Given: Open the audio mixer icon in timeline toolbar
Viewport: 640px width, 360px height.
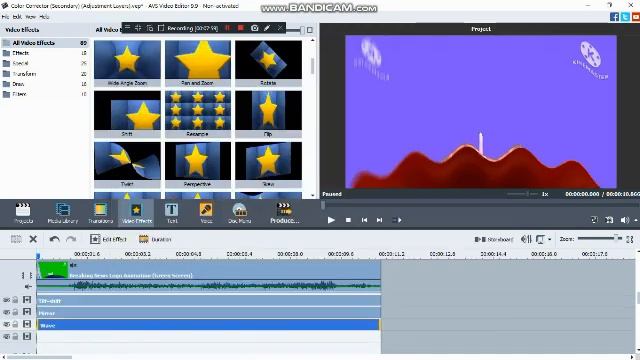Looking at the screenshot, I should click(x=526, y=239).
